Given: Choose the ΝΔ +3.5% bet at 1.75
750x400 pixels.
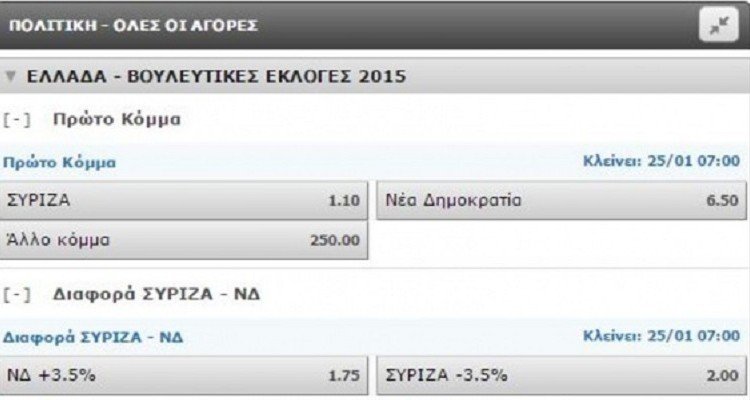Looking at the screenshot, I should point(184,375).
